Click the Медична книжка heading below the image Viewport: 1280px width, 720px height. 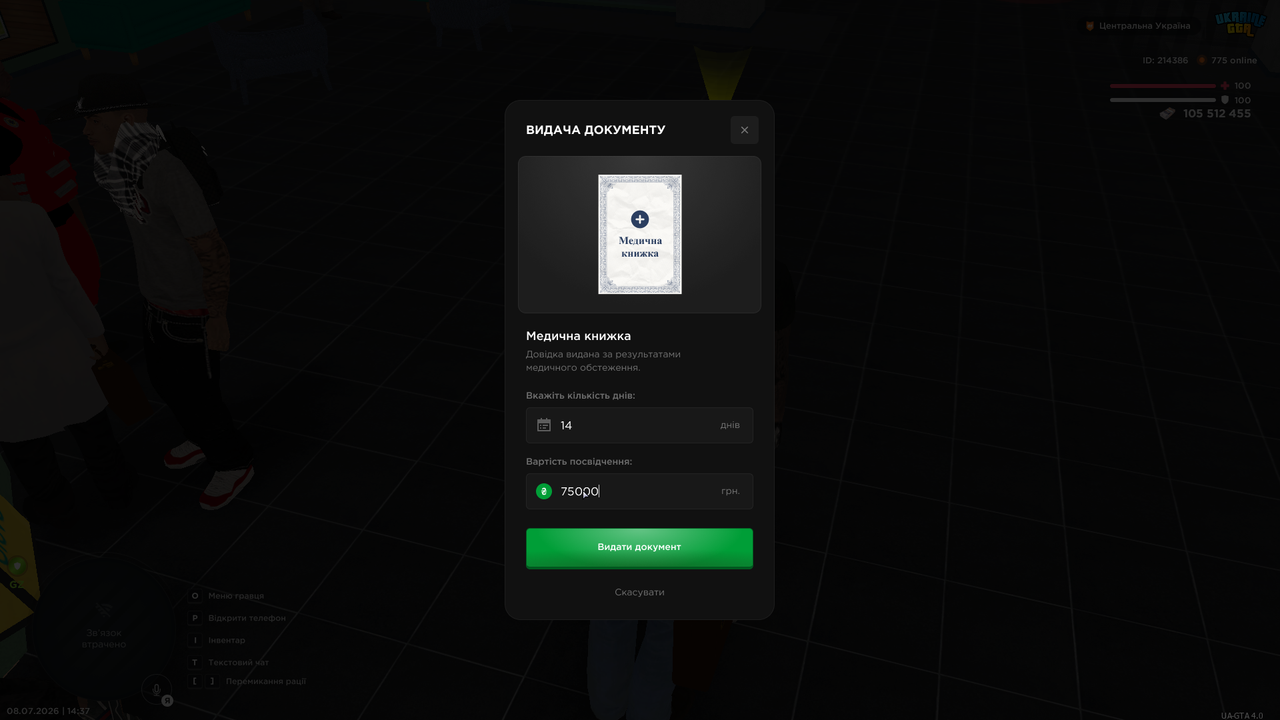578,336
